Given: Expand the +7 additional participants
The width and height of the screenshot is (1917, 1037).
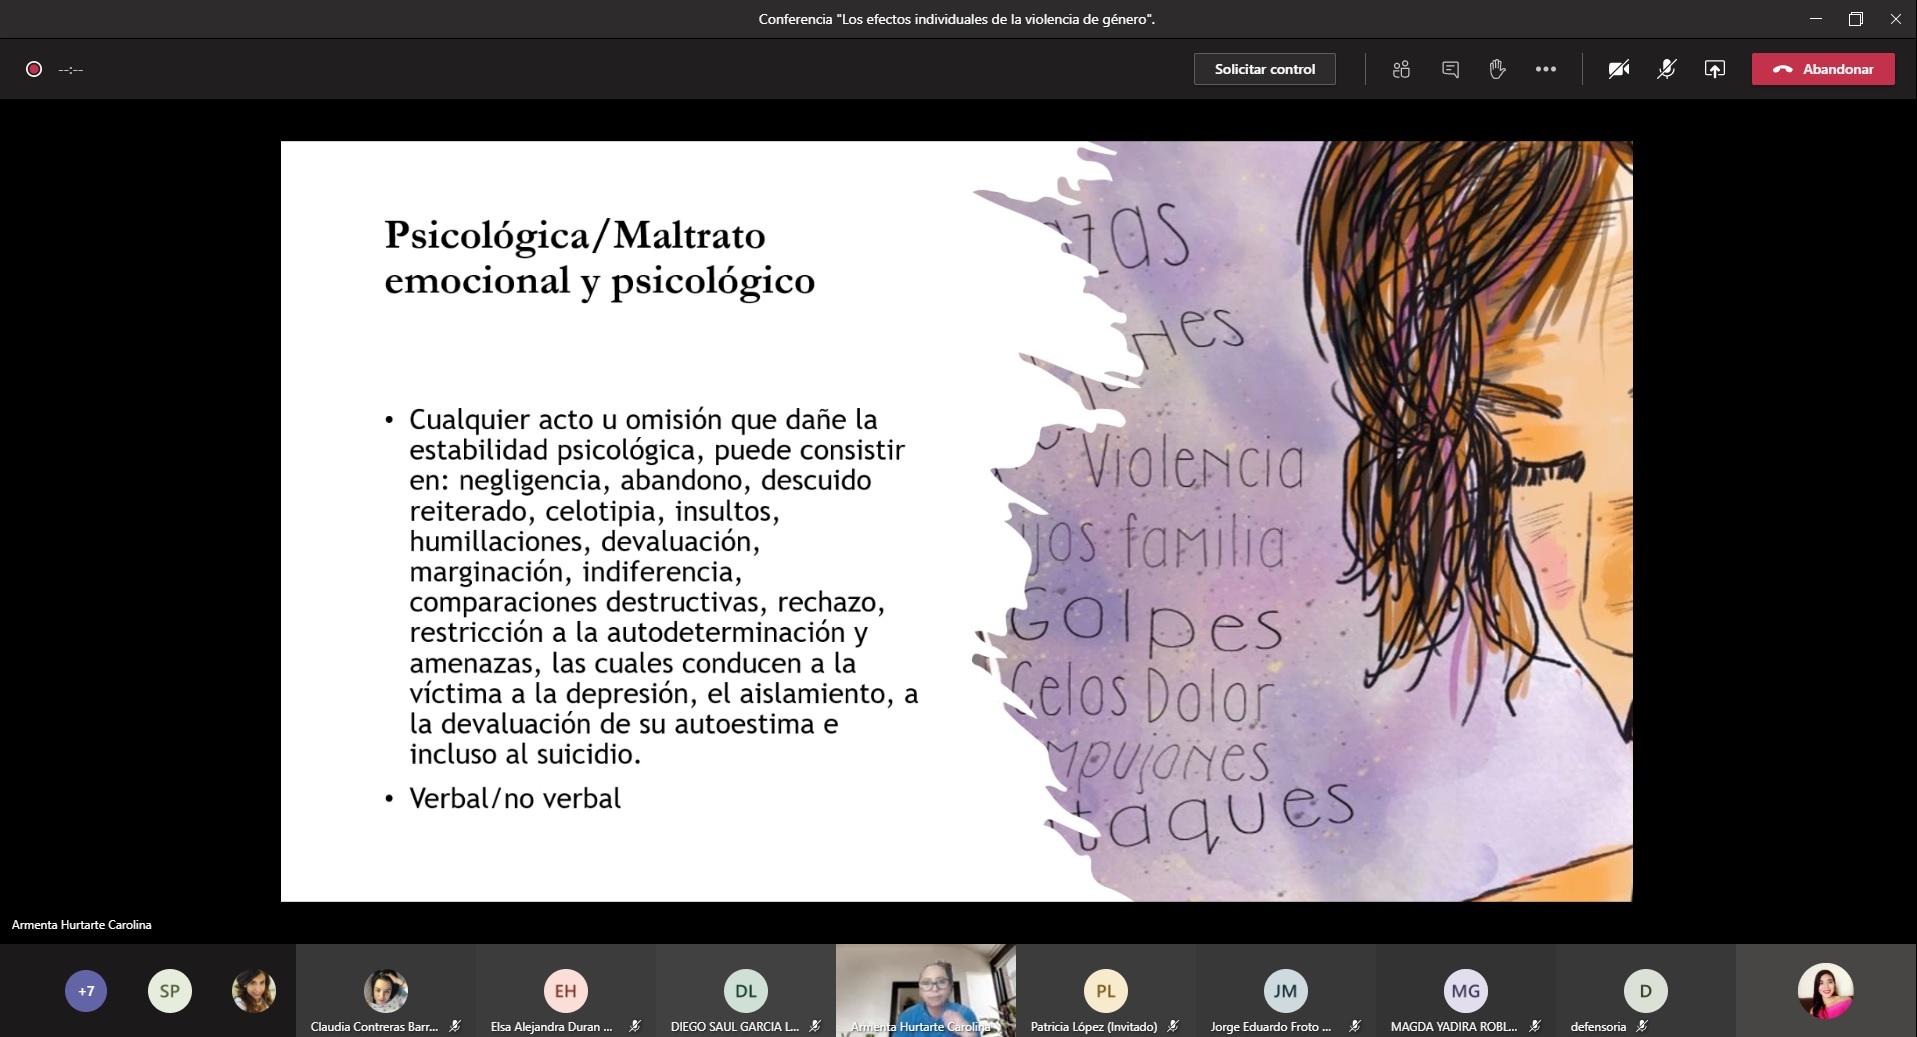Looking at the screenshot, I should 86,991.
